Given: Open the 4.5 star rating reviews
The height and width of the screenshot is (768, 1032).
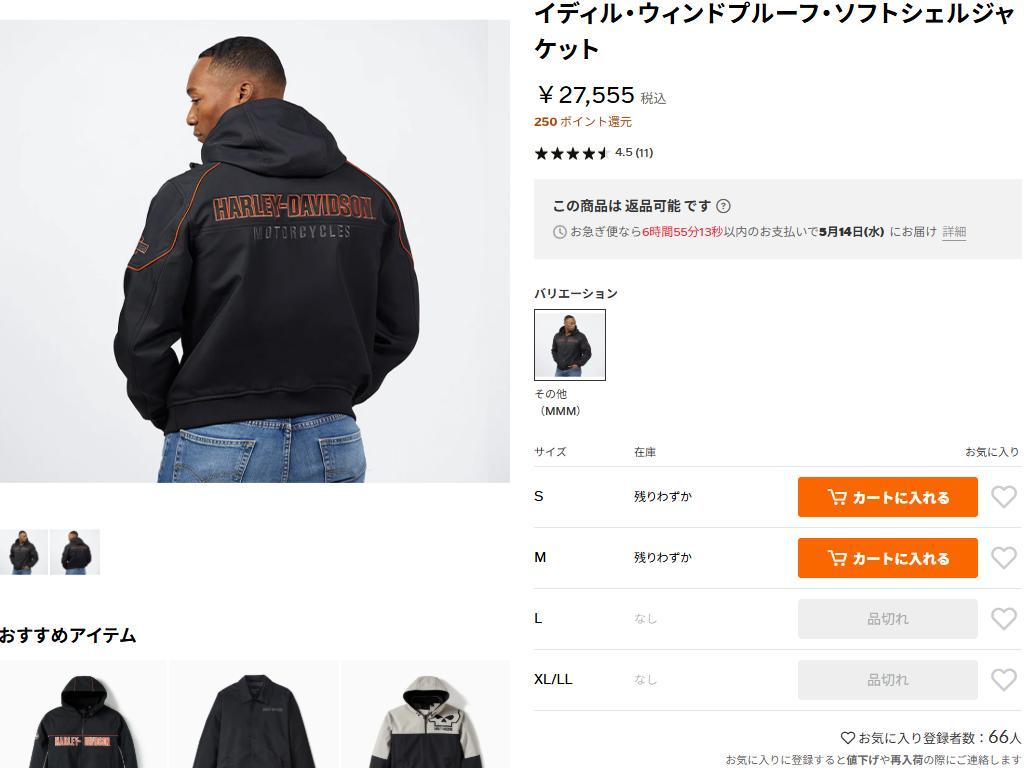Looking at the screenshot, I should (594, 153).
